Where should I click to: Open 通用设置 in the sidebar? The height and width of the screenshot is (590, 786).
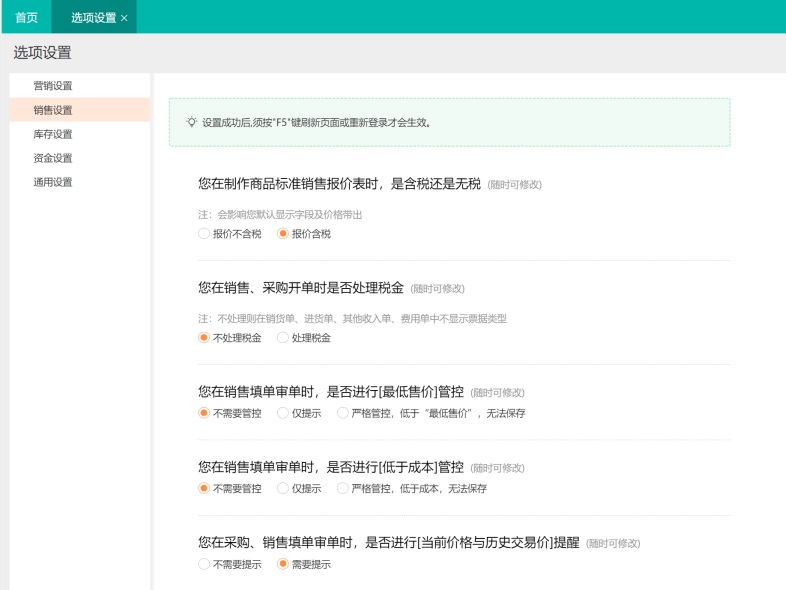pyautogui.click(x=53, y=182)
